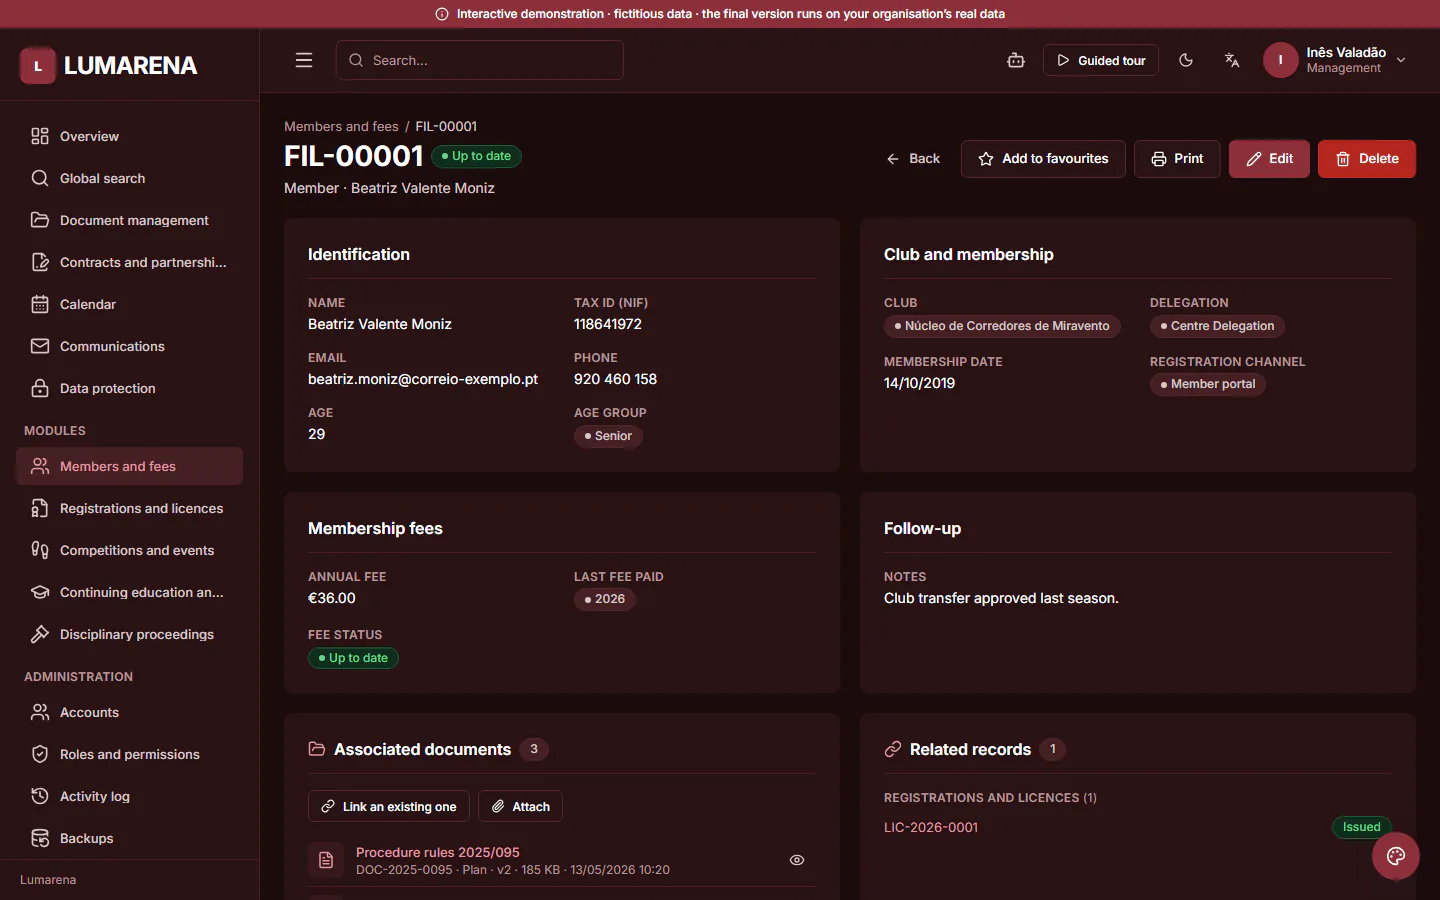Click the Centre Delegation tag

point(1217,326)
